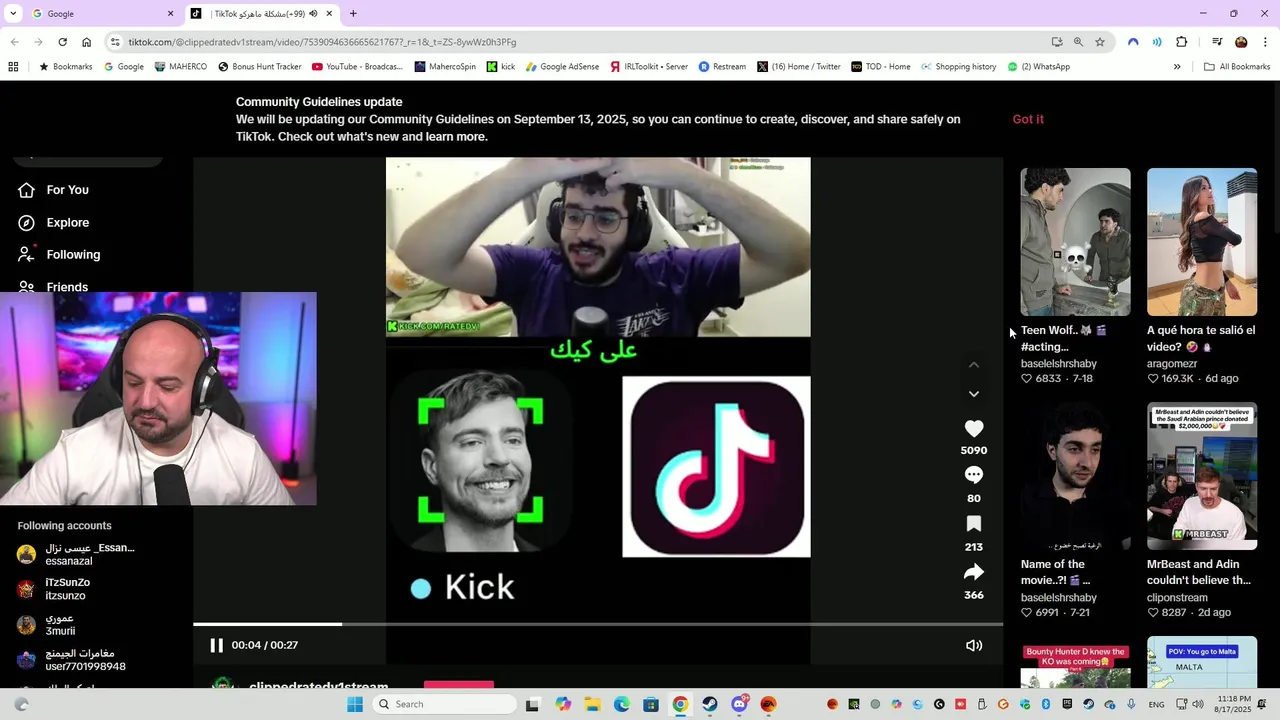Screen dimensions: 1280x720
Task: Open the All Bookmarks folder
Action: point(1237,67)
